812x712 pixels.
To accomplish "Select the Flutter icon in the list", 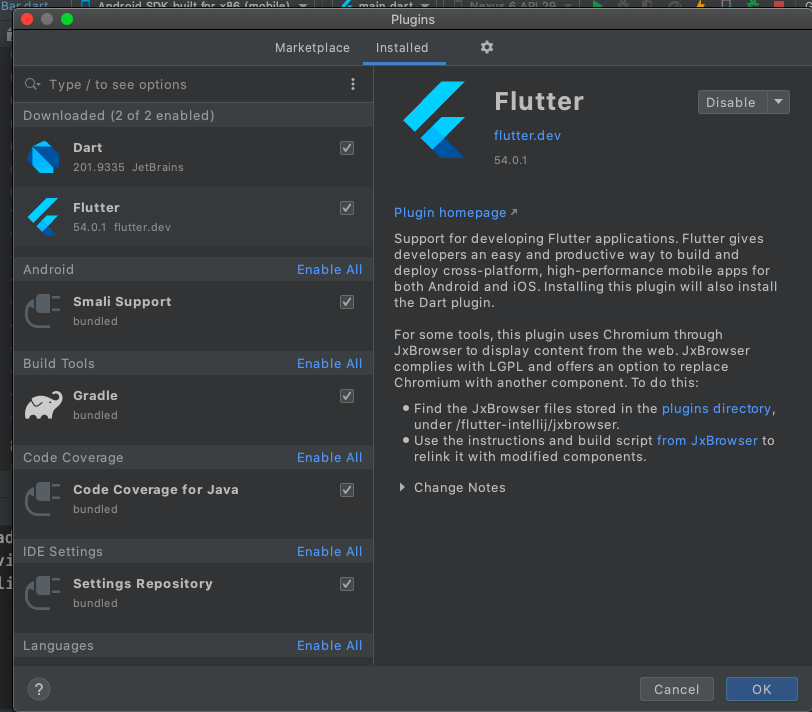I will (43, 217).
